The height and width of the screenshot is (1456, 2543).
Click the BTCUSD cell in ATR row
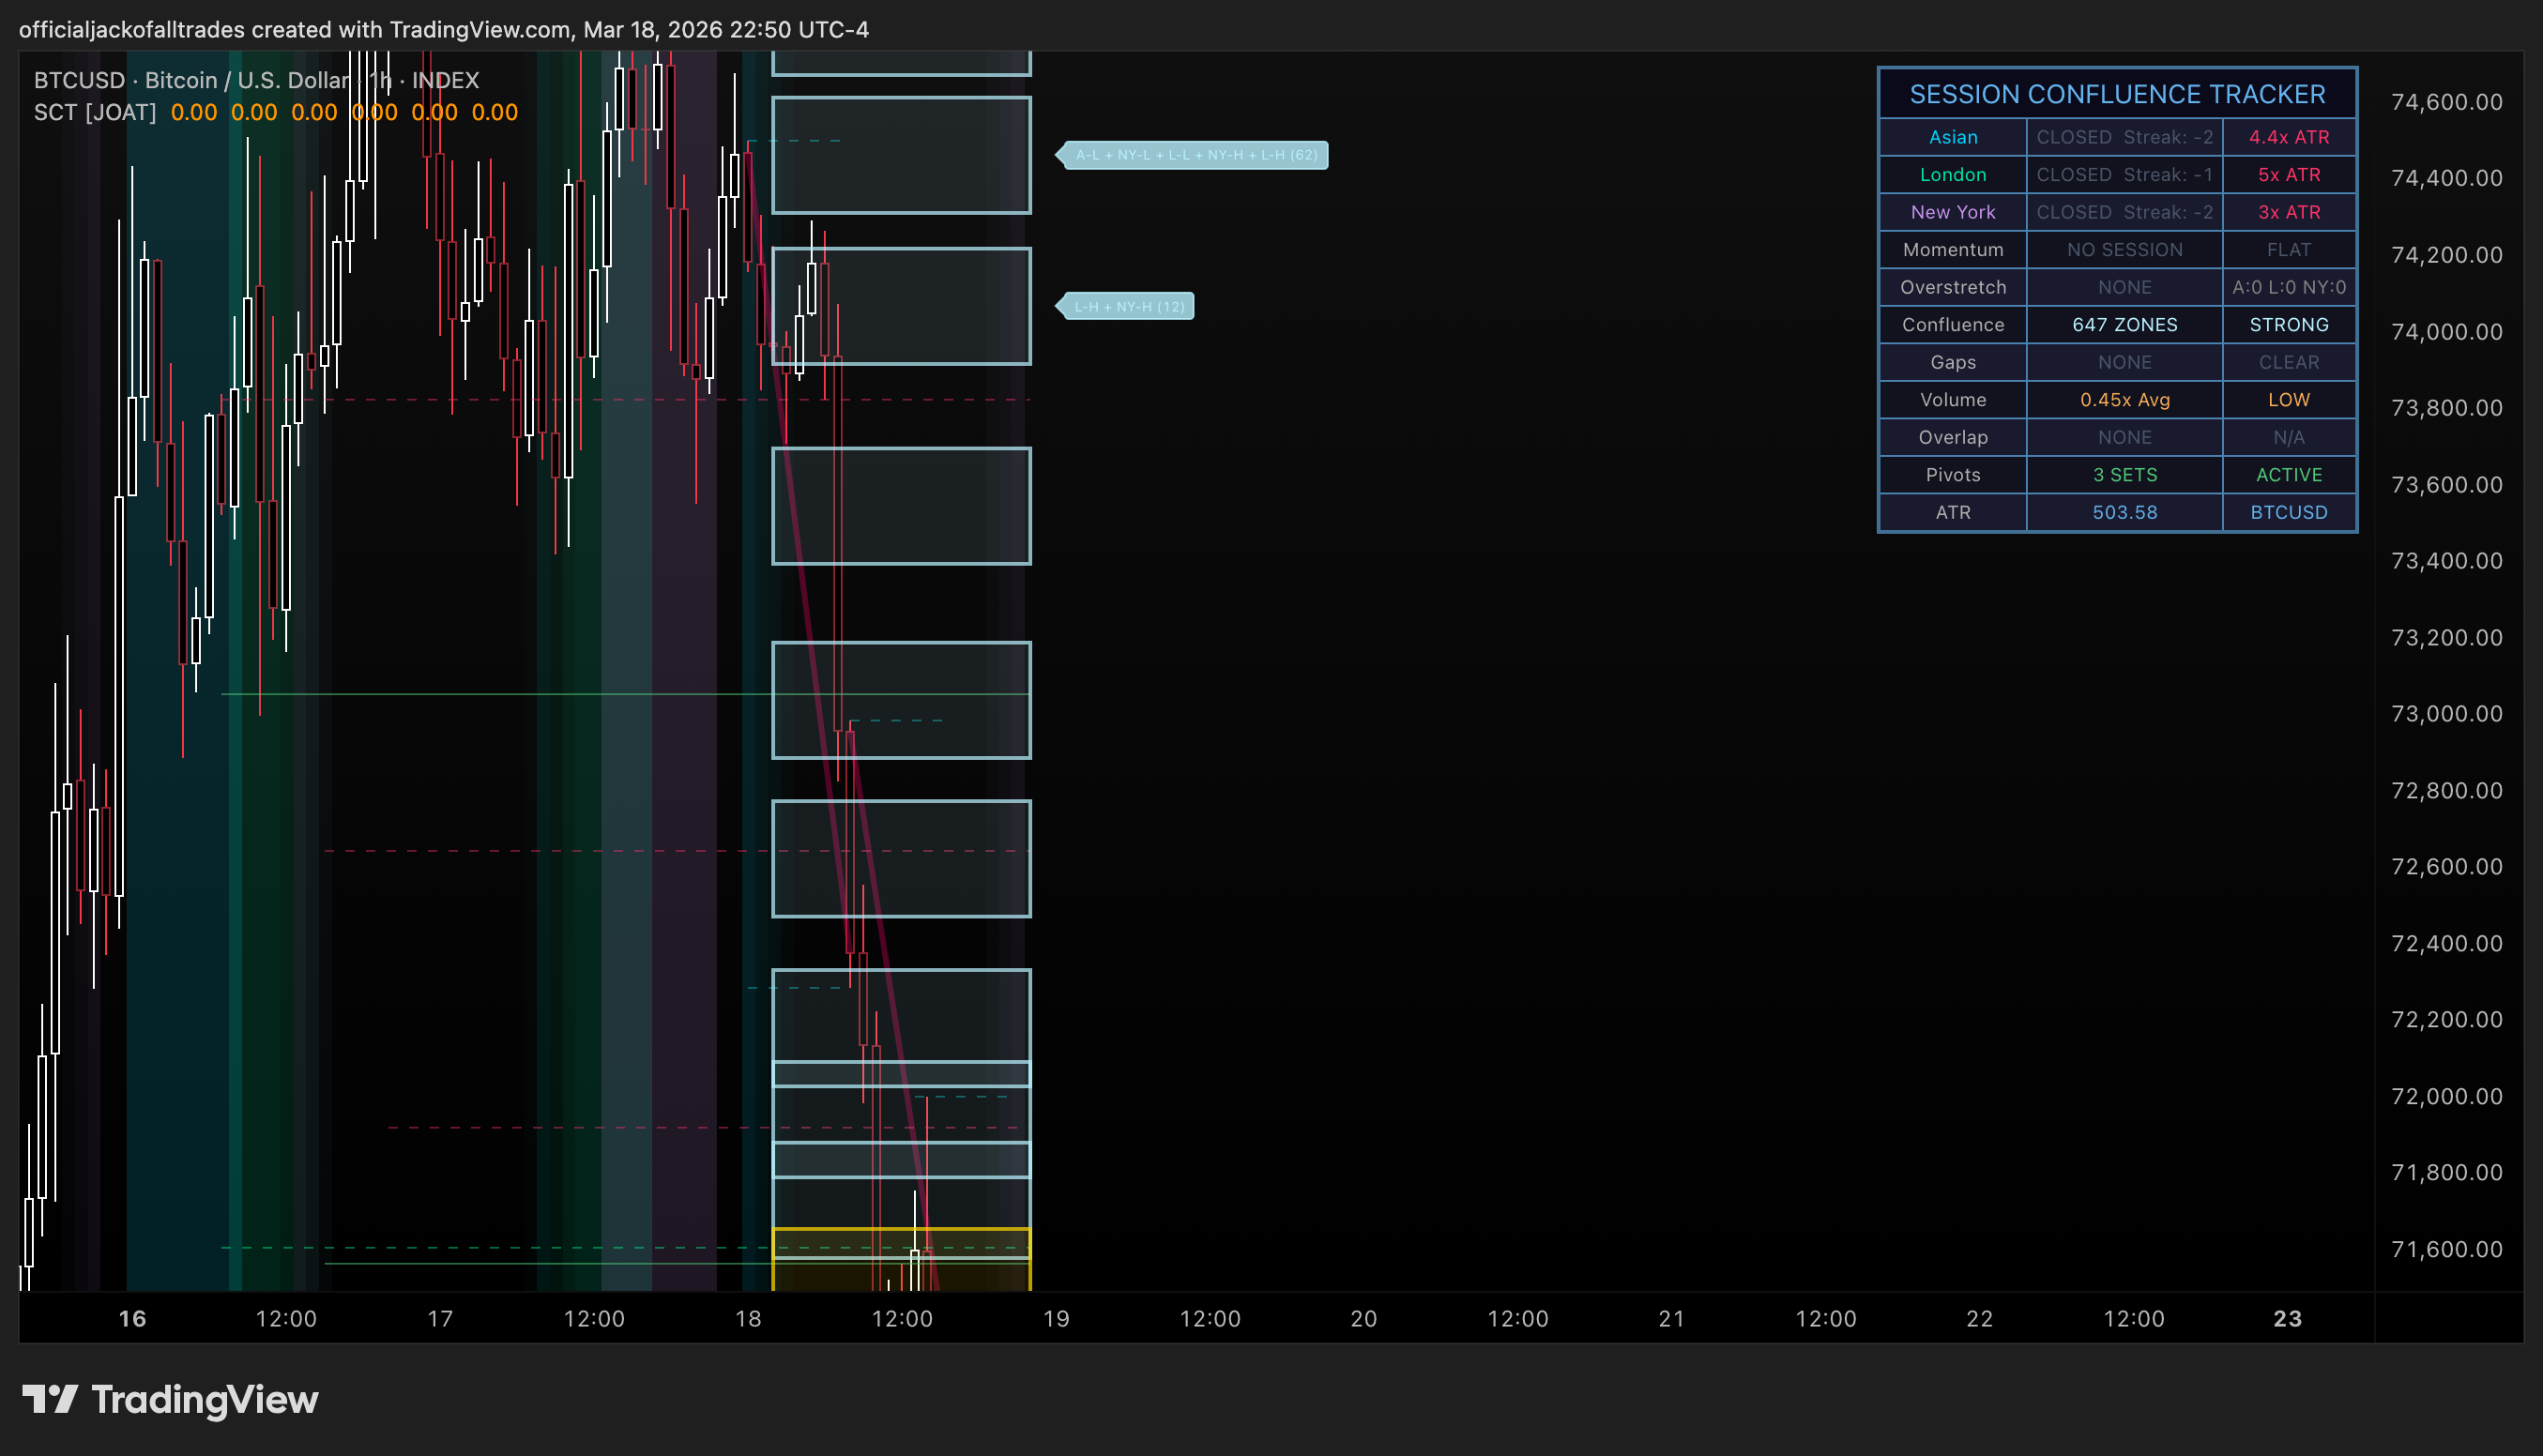[x=2288, y=512]
